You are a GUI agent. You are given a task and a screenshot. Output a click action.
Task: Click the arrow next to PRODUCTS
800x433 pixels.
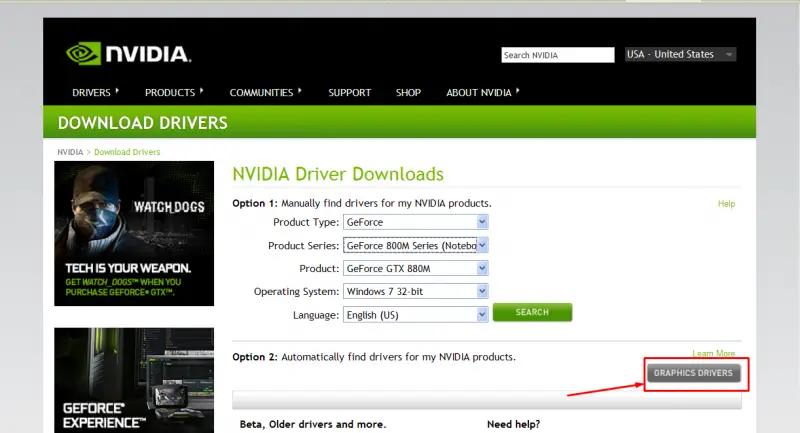[202, 91]
